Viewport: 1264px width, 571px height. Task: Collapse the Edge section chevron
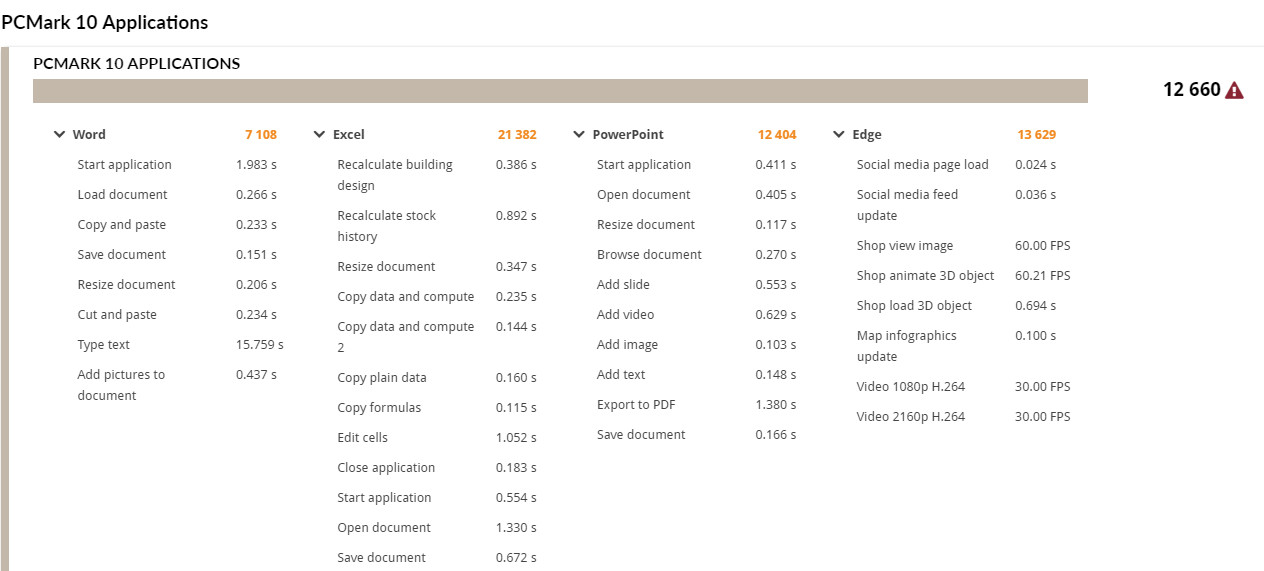click(839, 134)
